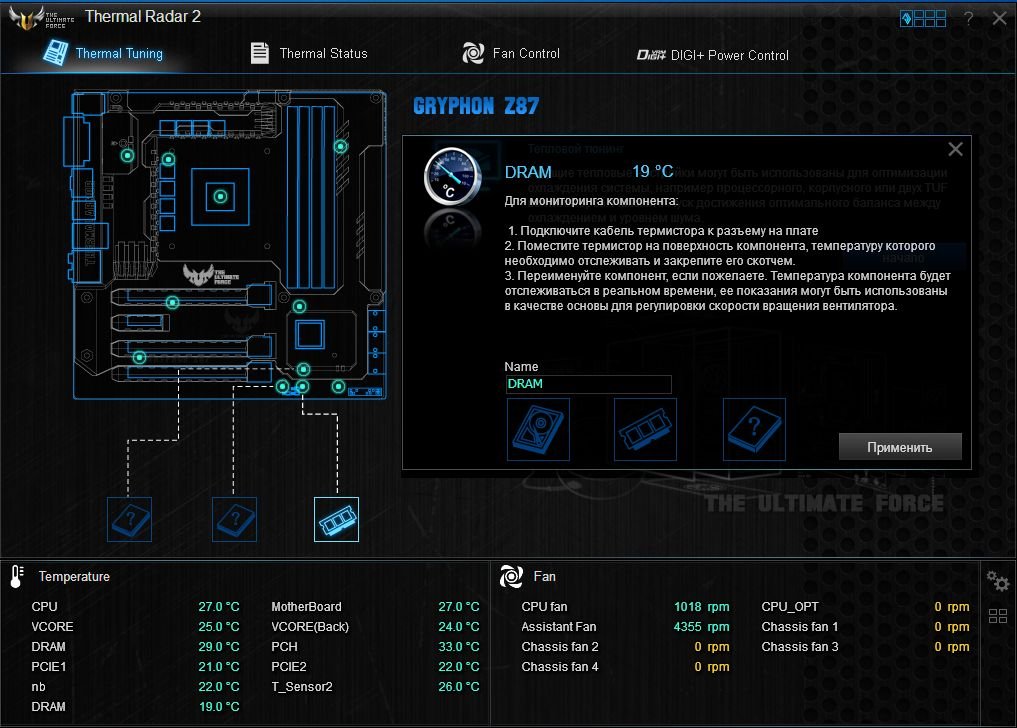Select the Chassis fan 3 entry
This screenshot has width=1017, height=728.
pos(865,647)
